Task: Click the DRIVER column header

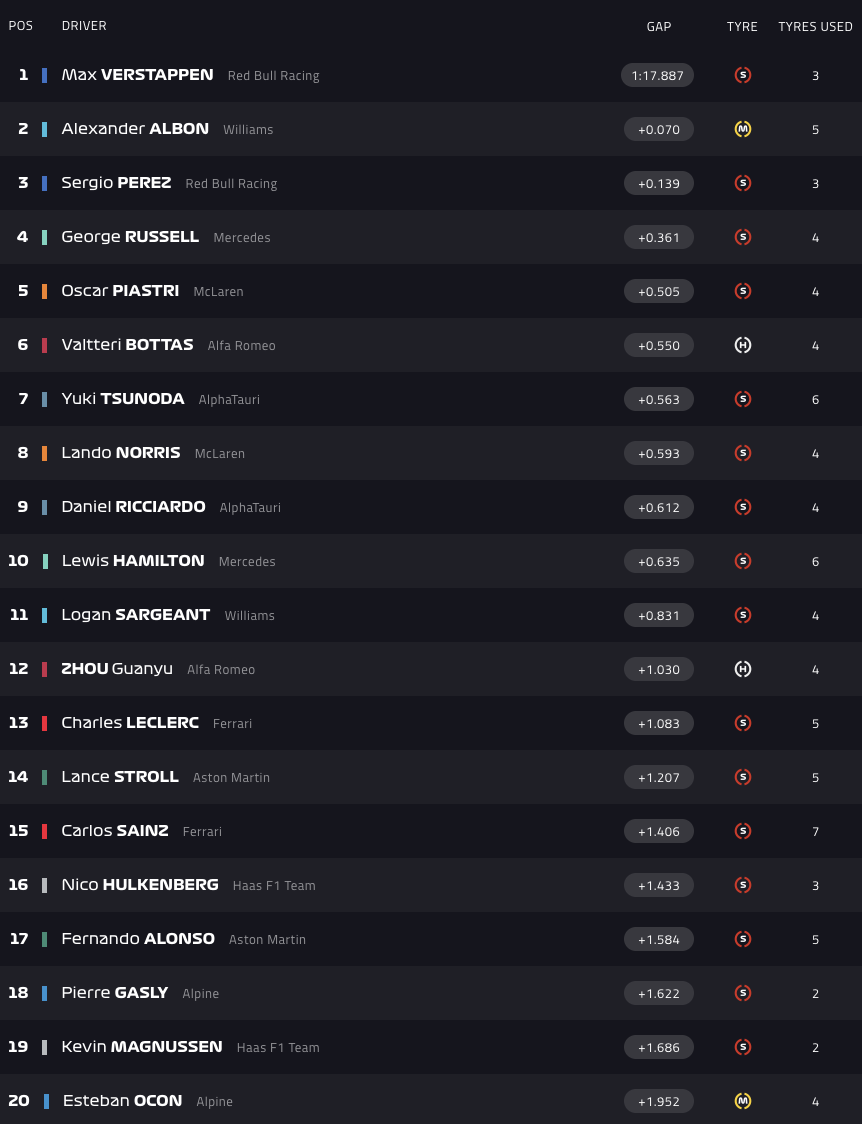Action: 84,26
